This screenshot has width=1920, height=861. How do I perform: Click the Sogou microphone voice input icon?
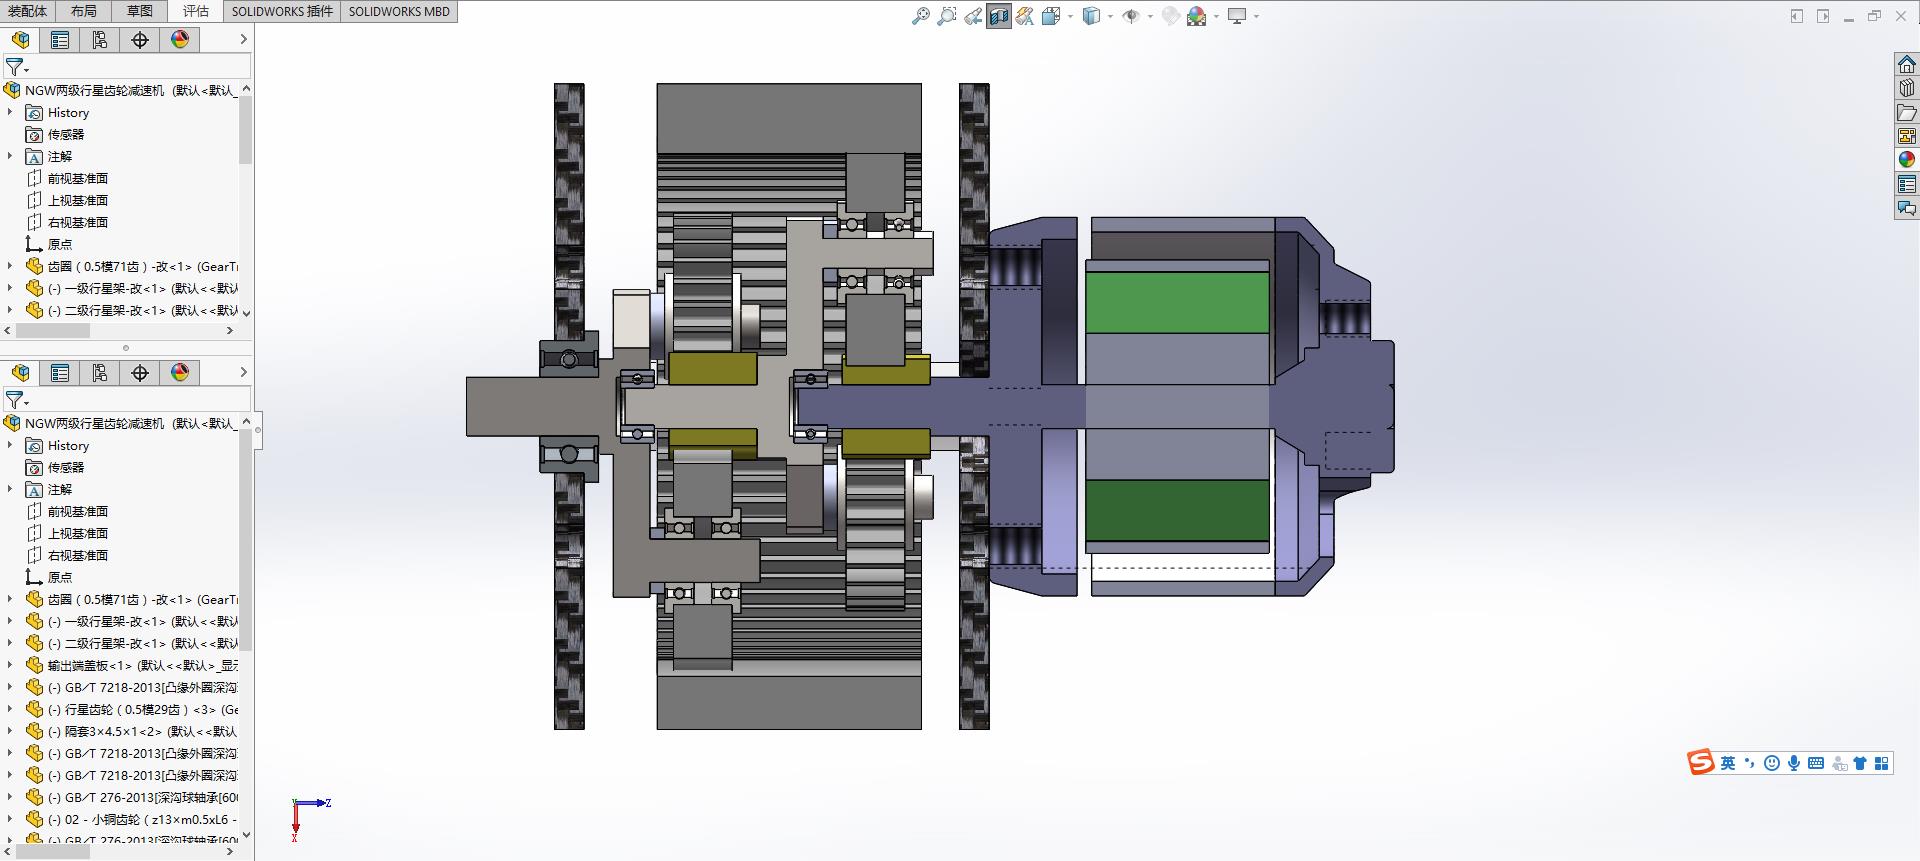pyautogui.click(x=1794, y=763)
